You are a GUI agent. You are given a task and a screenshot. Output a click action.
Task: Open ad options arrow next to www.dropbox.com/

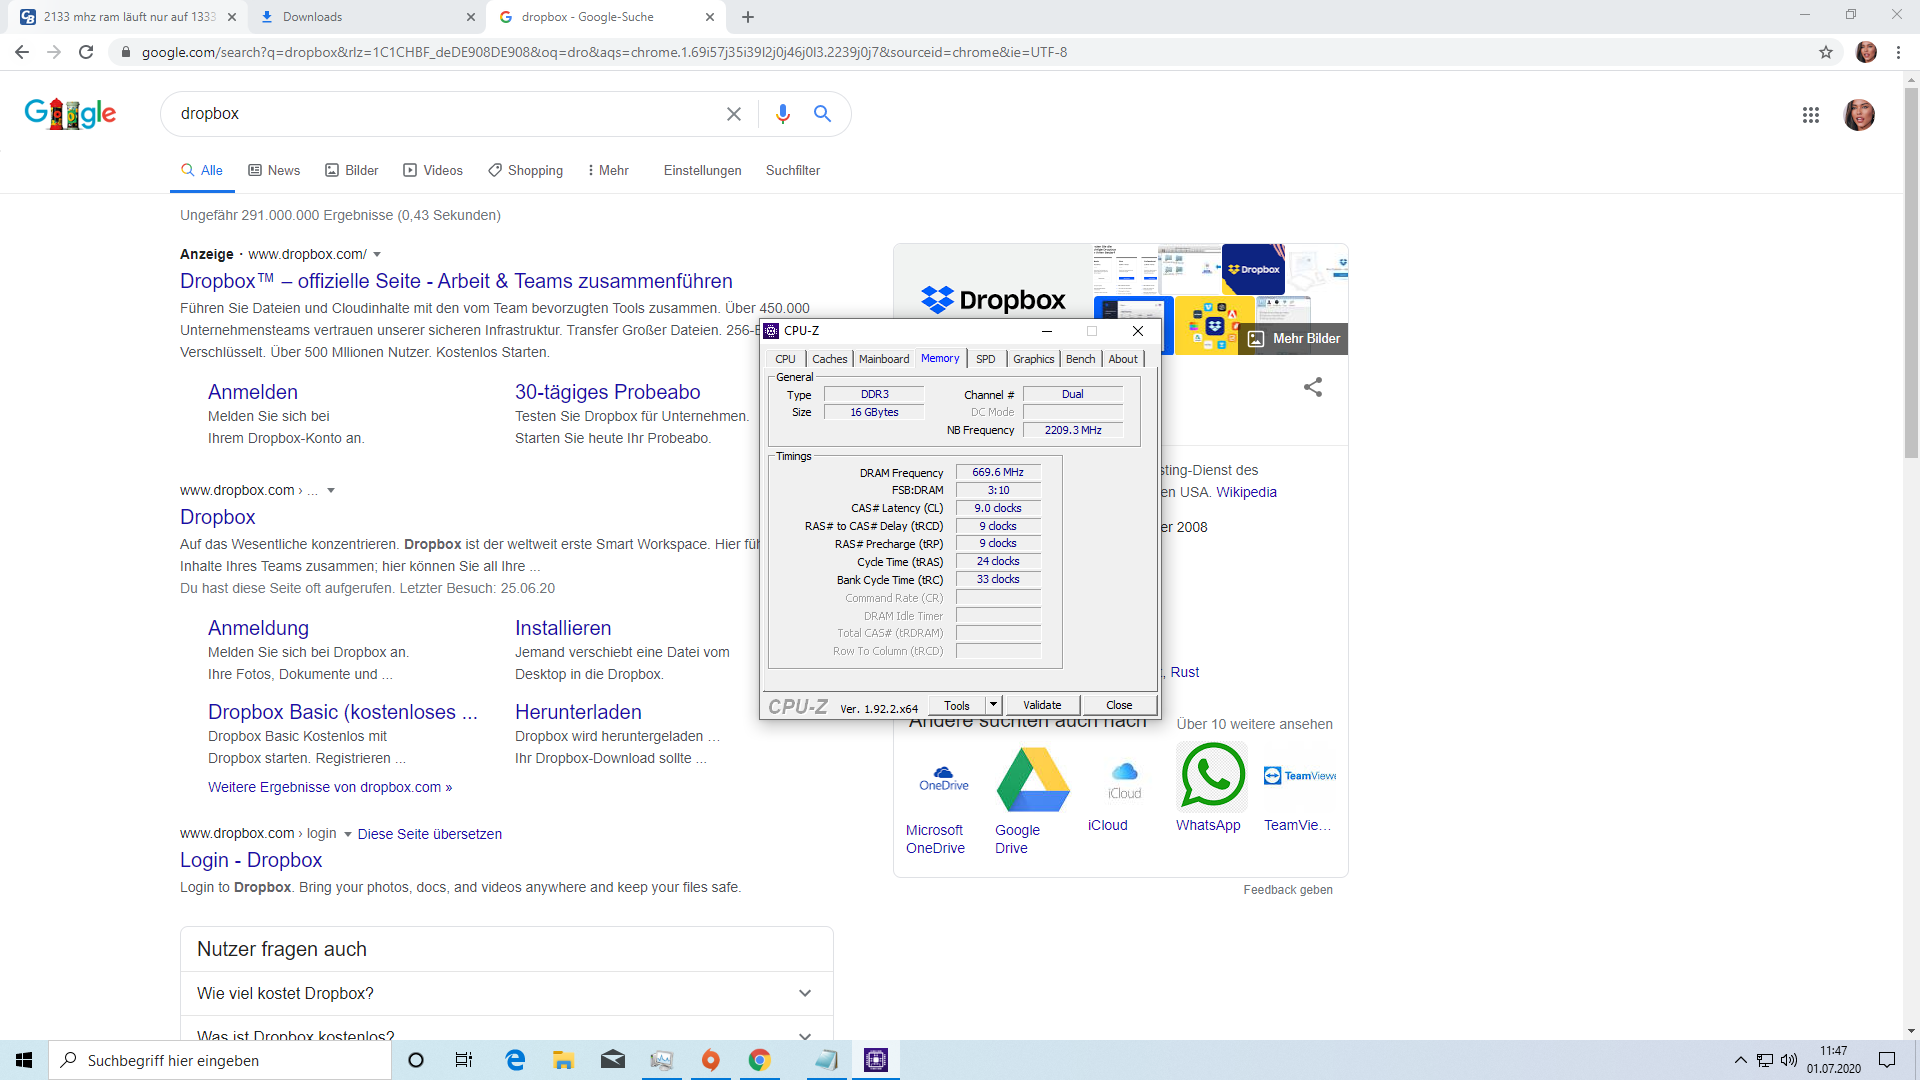377,255
